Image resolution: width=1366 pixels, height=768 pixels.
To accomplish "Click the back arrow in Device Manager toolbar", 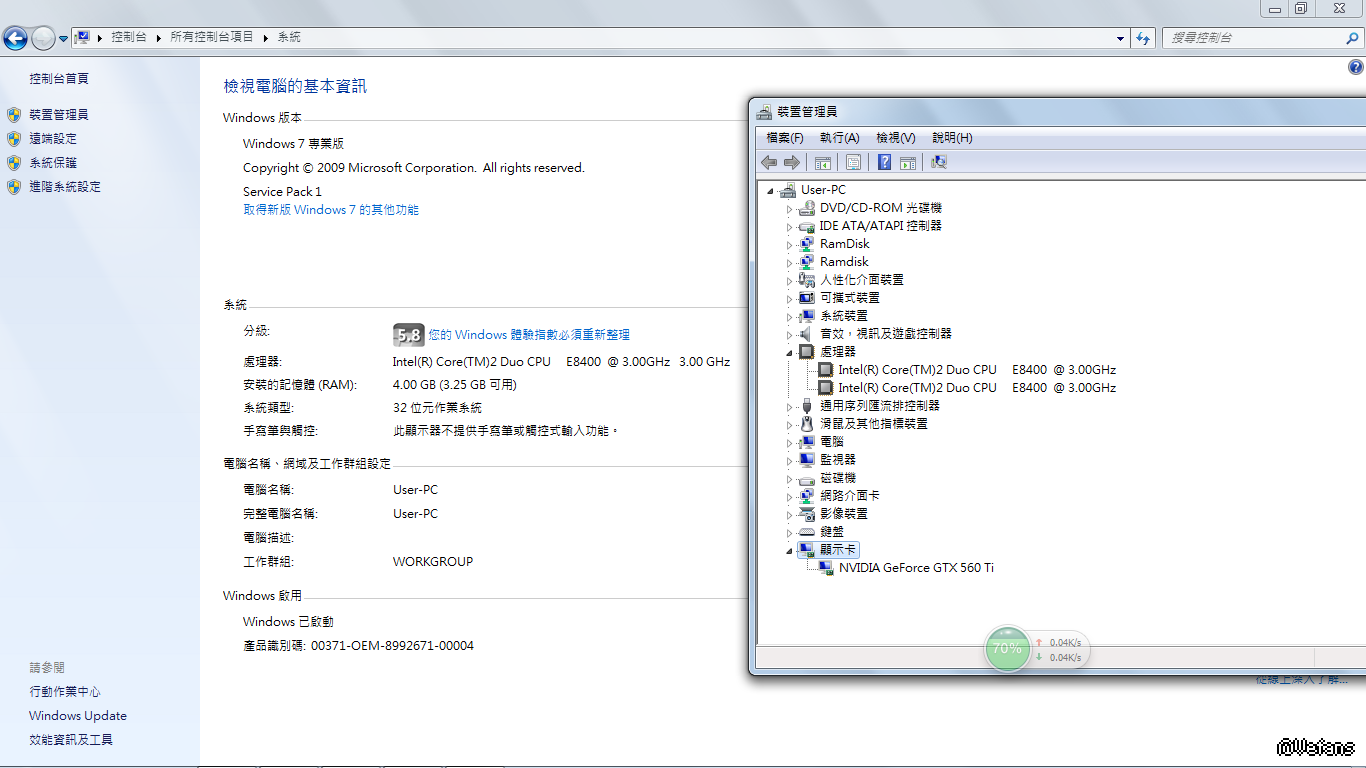I will [x=768, y=162].
